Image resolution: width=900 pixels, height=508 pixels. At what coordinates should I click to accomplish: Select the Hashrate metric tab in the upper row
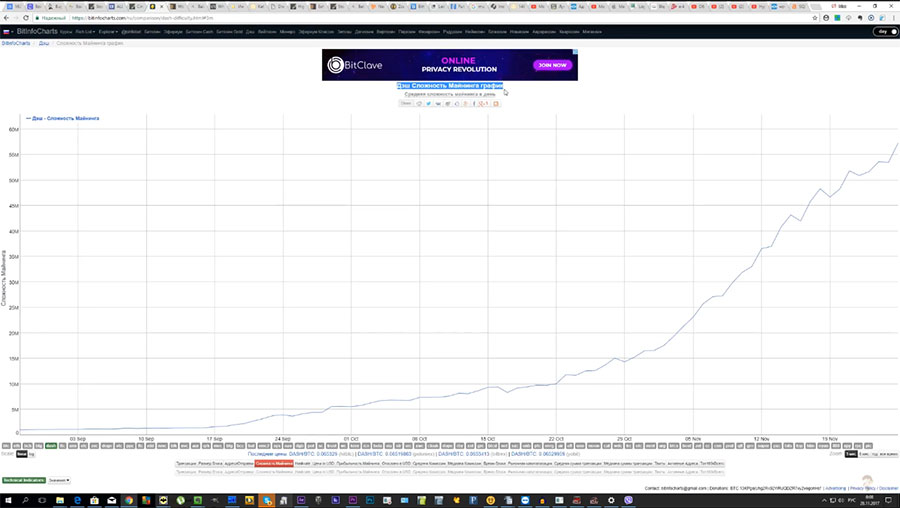[x=302, y=463]
